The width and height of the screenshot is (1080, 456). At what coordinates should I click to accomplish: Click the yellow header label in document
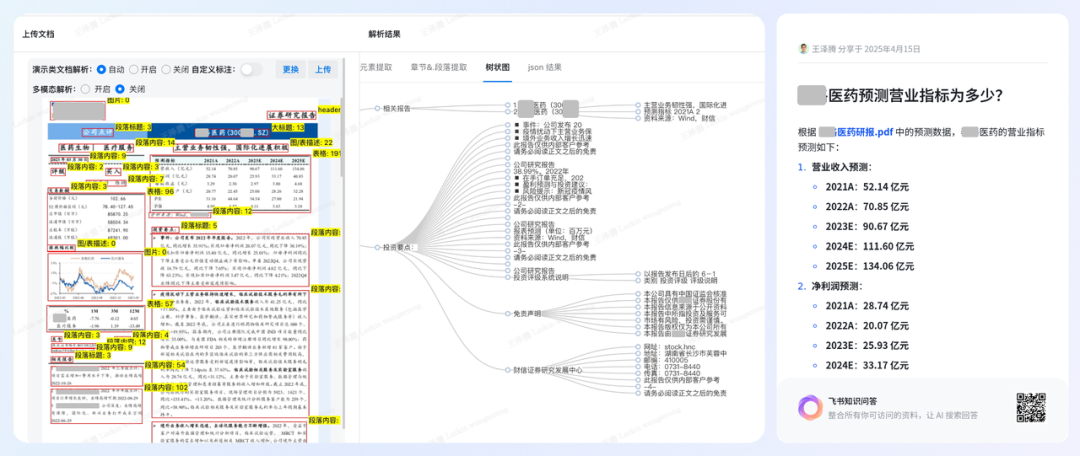click(329, 110)
